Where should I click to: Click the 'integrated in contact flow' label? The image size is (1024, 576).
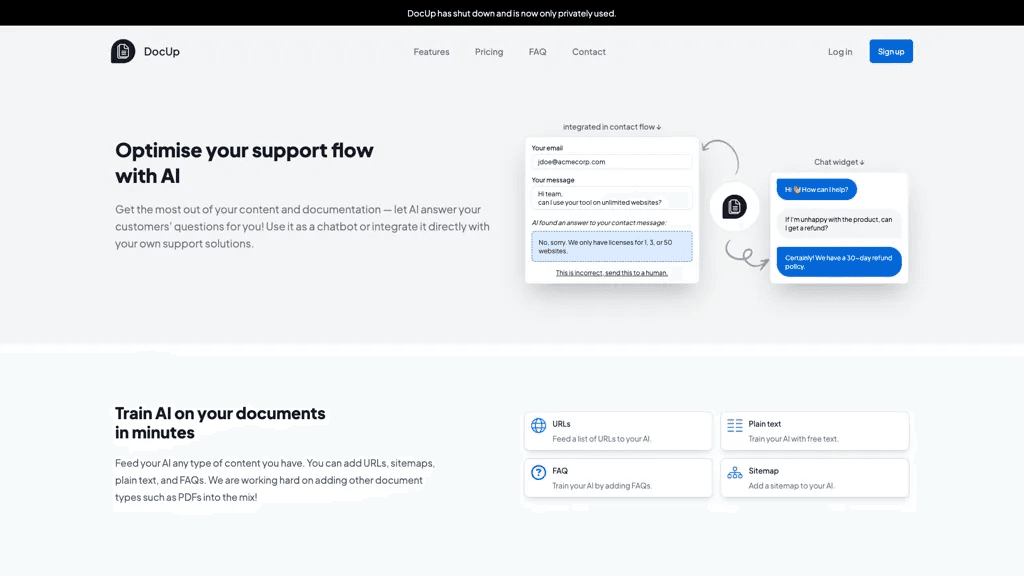pos(612,127)
